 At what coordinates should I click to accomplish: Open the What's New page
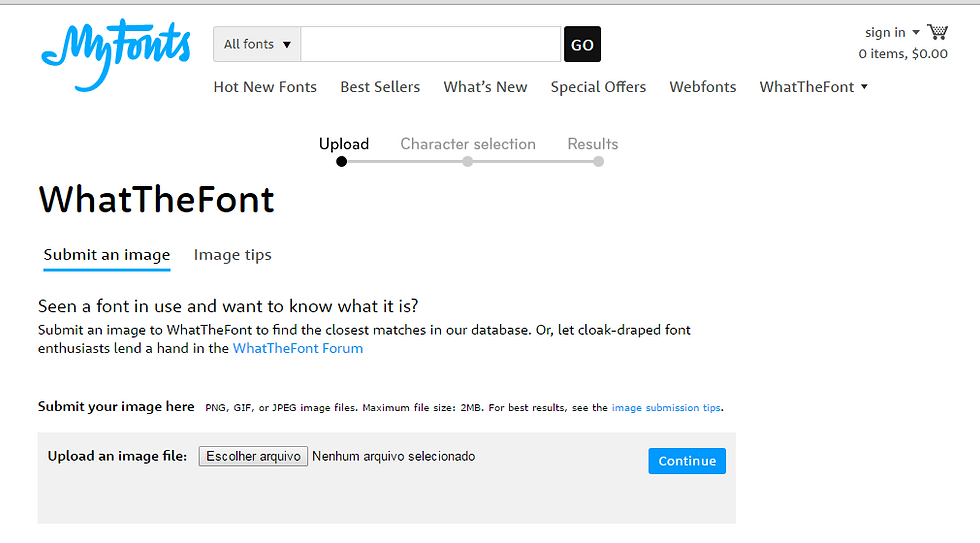tap(486, 87)
